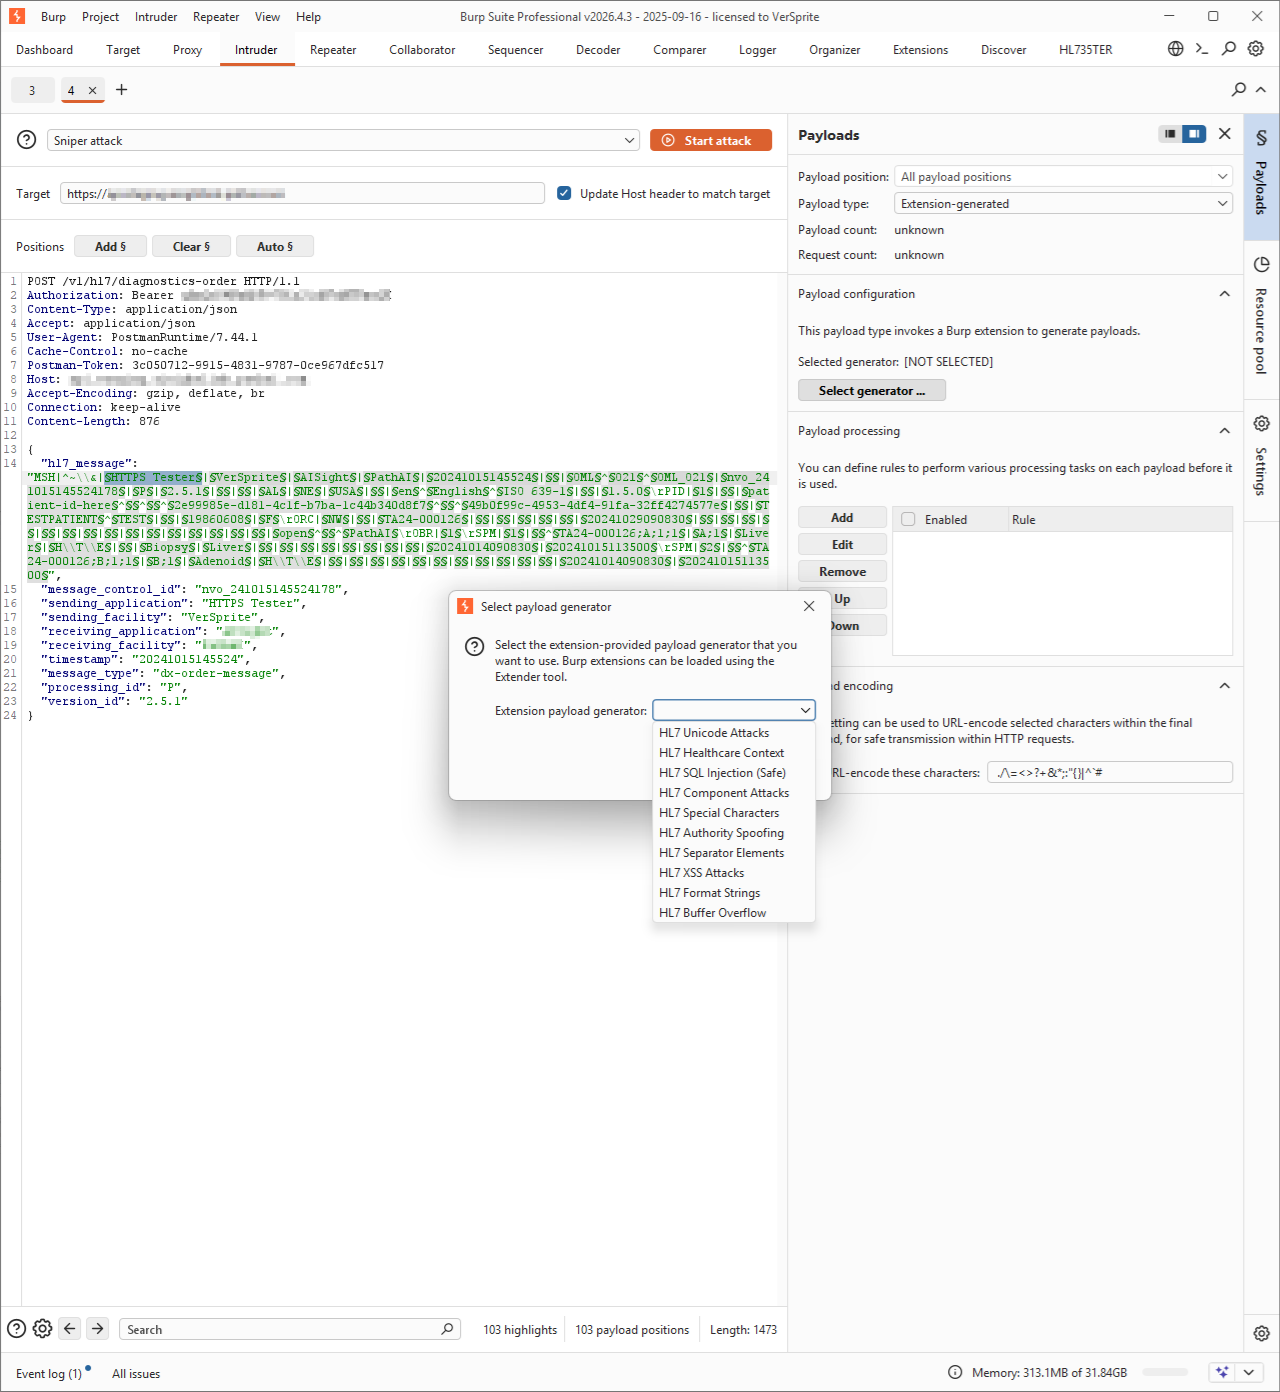
Task: Open the globe browser icon in tab bar
Action: 1176,48
